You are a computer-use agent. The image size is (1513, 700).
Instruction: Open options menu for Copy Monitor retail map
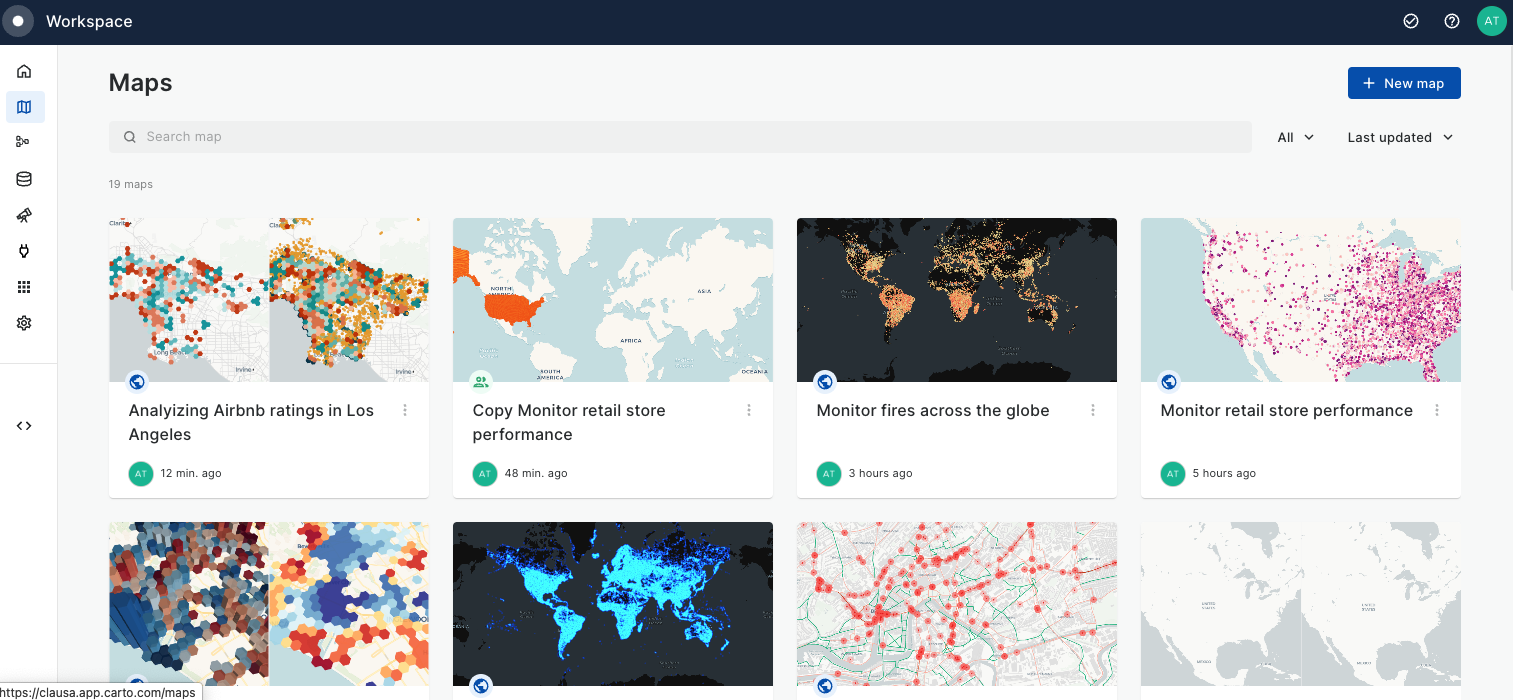coord(749,410)
